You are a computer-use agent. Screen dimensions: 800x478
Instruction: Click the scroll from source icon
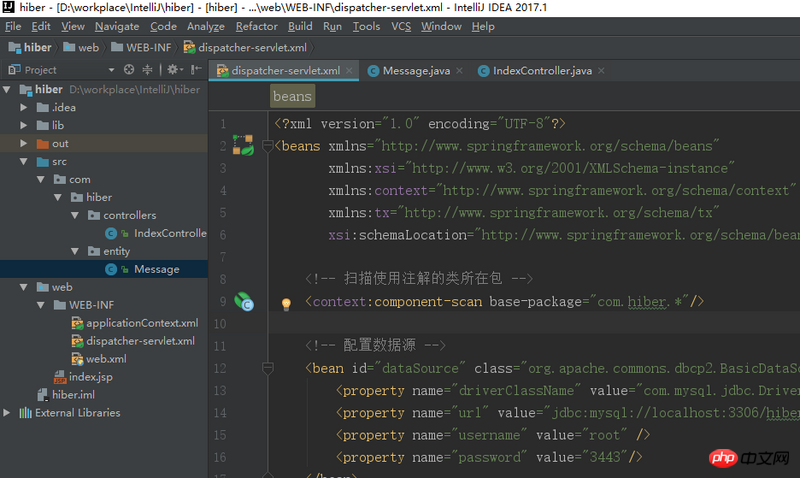click(x=129, y=69)
